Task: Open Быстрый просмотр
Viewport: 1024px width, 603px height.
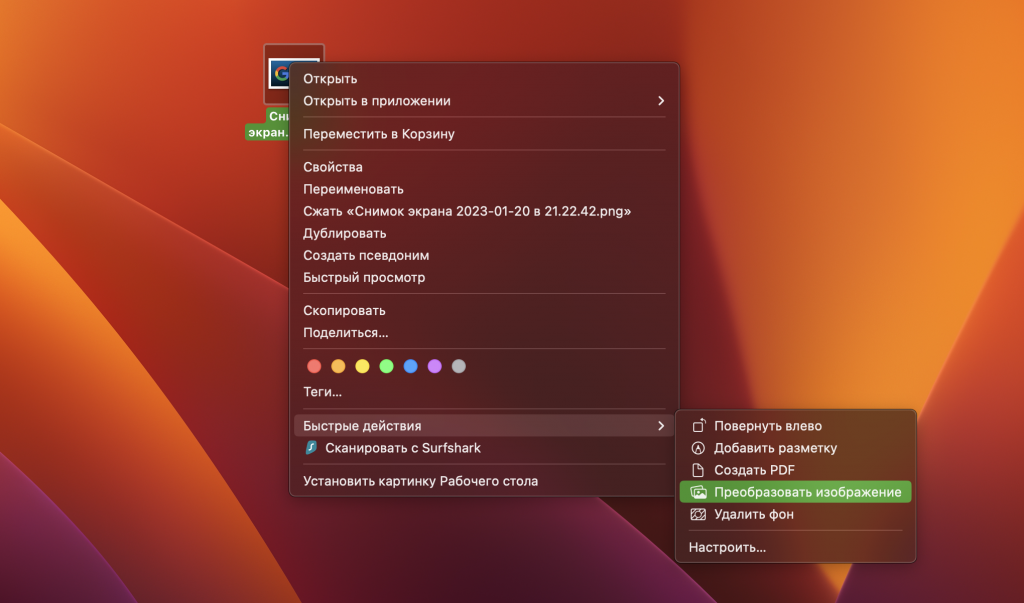Action: click(x=484, y=278)
